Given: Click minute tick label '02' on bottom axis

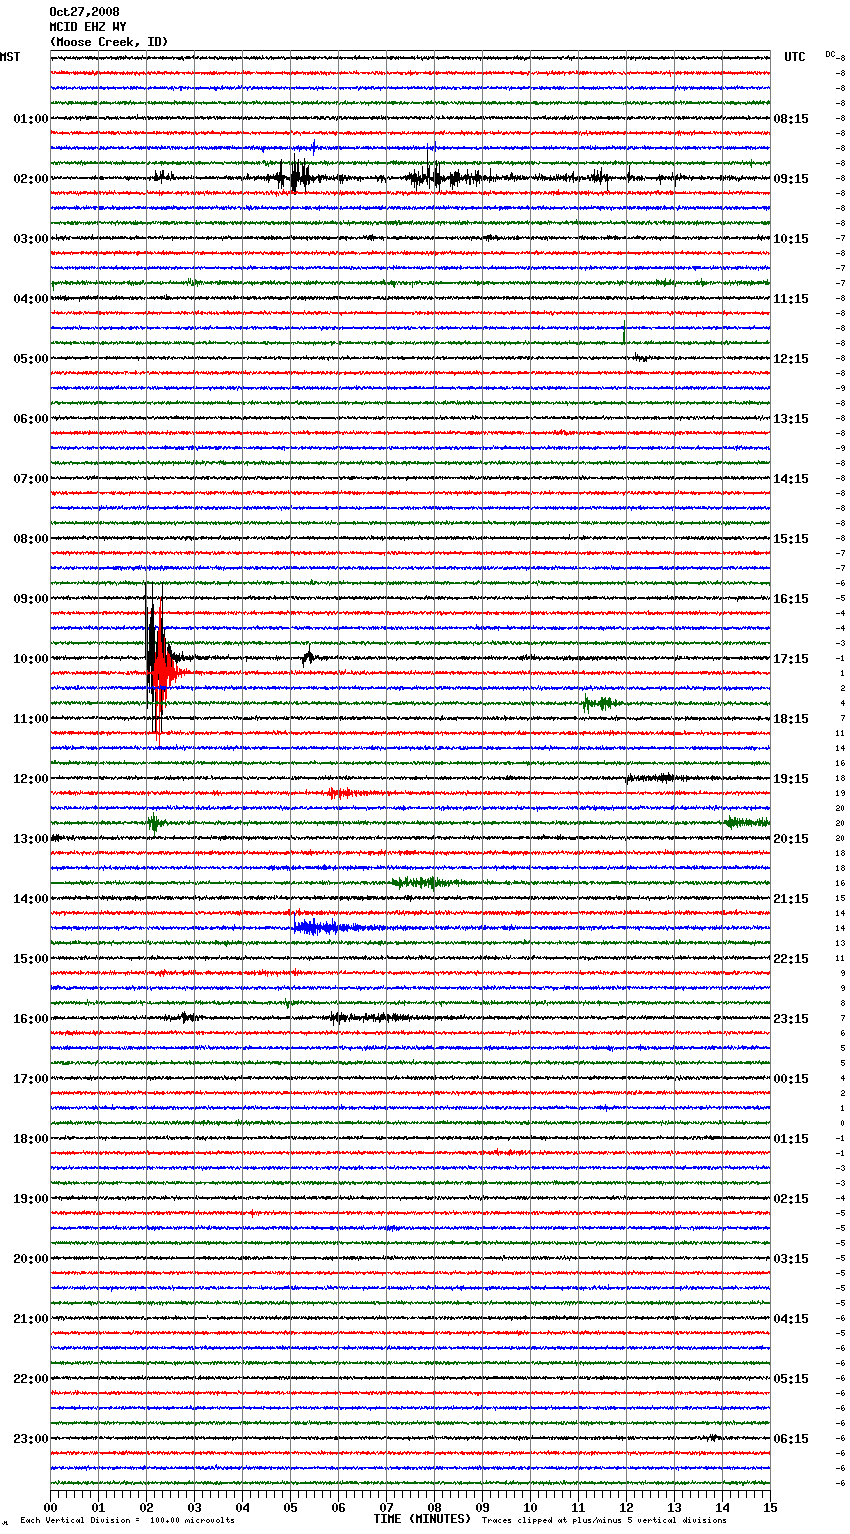Looking at the screenshot, I should pos(146,1507).
